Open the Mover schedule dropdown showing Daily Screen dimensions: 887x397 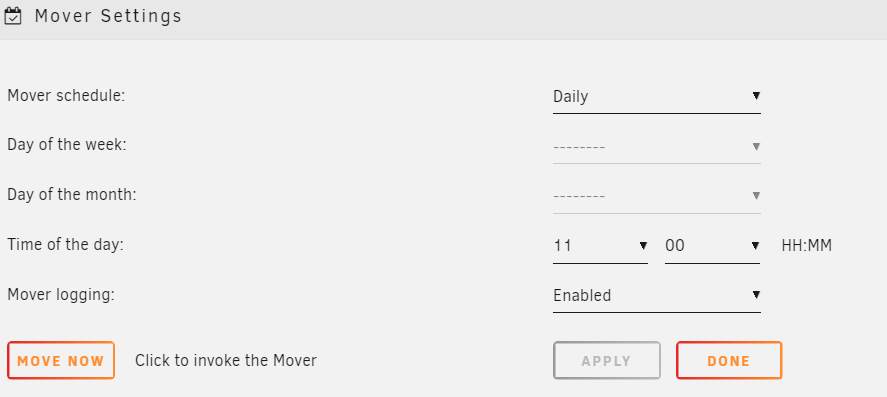(x=657, y=97)
